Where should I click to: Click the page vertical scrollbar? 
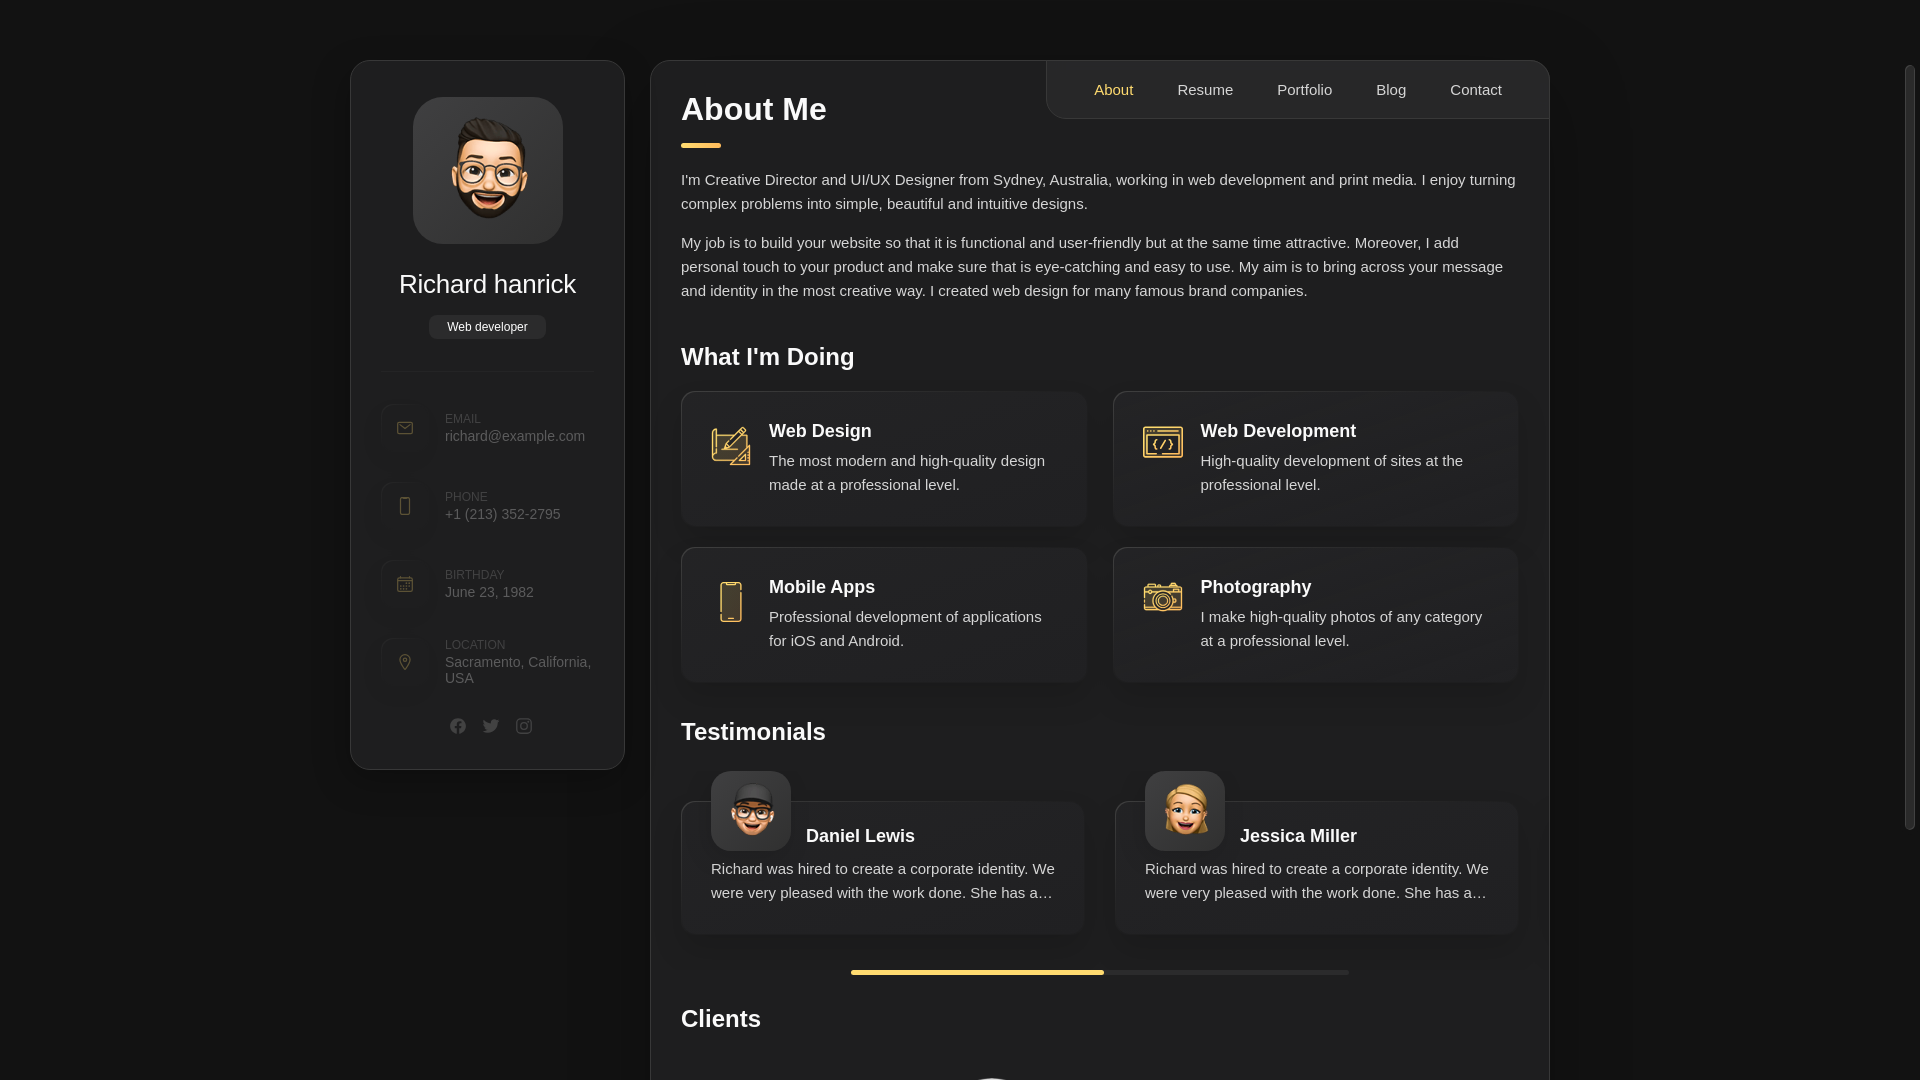[x=1910, y=447]
